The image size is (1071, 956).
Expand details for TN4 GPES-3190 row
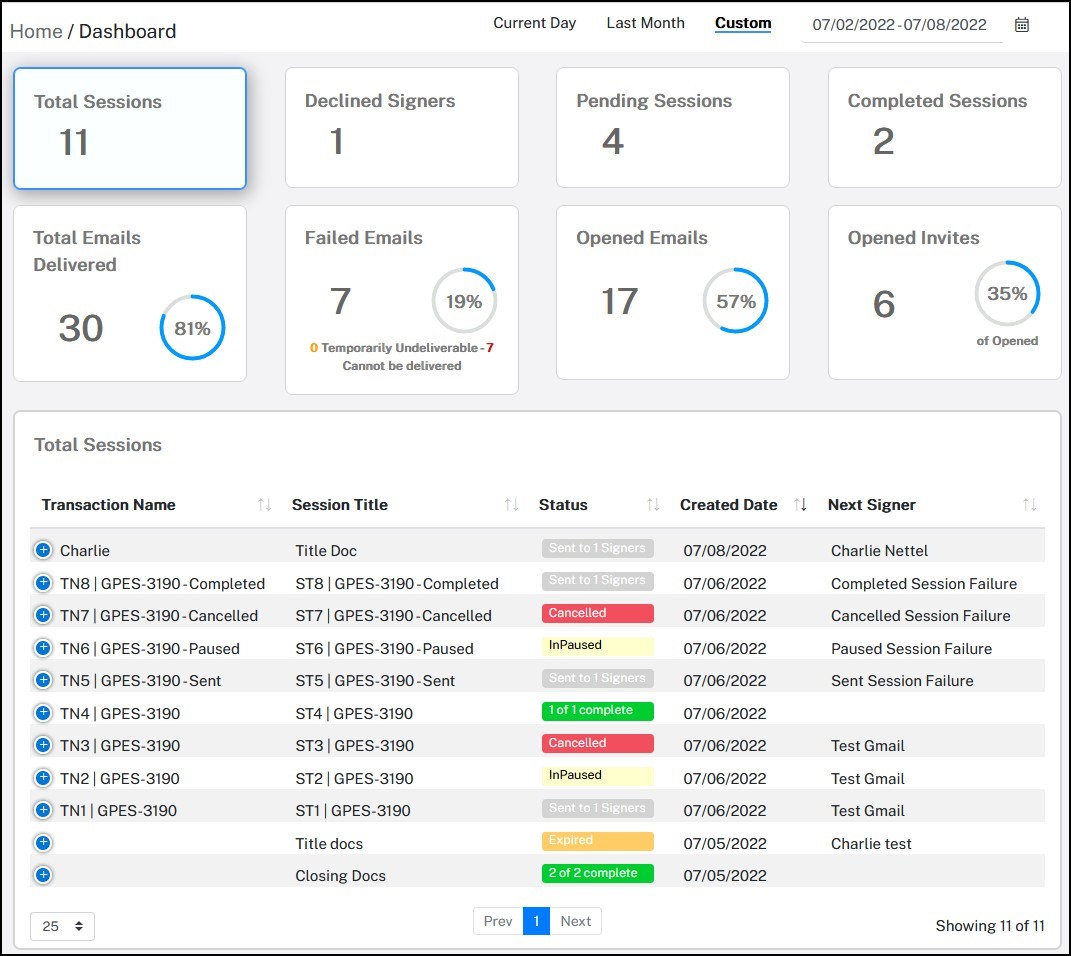[42, 712]
